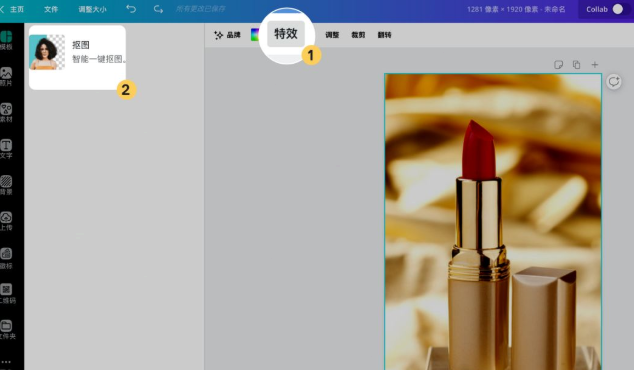
Task: Open the 二维码 QR code sidebar tab
Action: pos(7,294)
